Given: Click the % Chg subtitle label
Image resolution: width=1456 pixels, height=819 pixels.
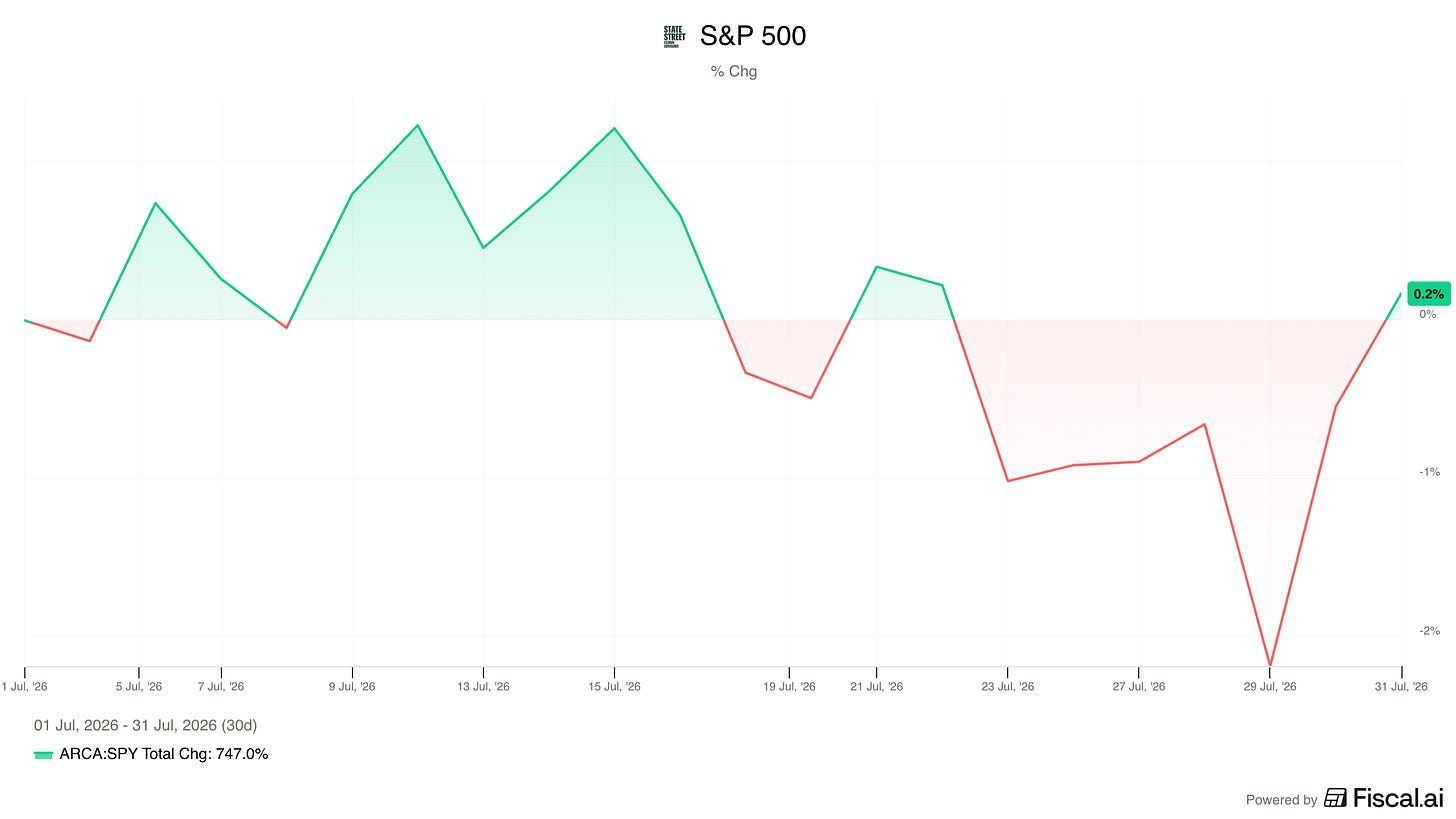Looking at the screenshot, I should 734,72.
